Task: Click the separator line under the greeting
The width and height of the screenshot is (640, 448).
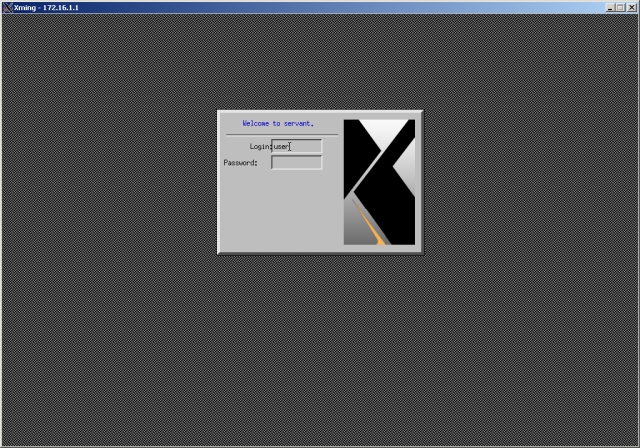Action: click(x=281, y=134)
